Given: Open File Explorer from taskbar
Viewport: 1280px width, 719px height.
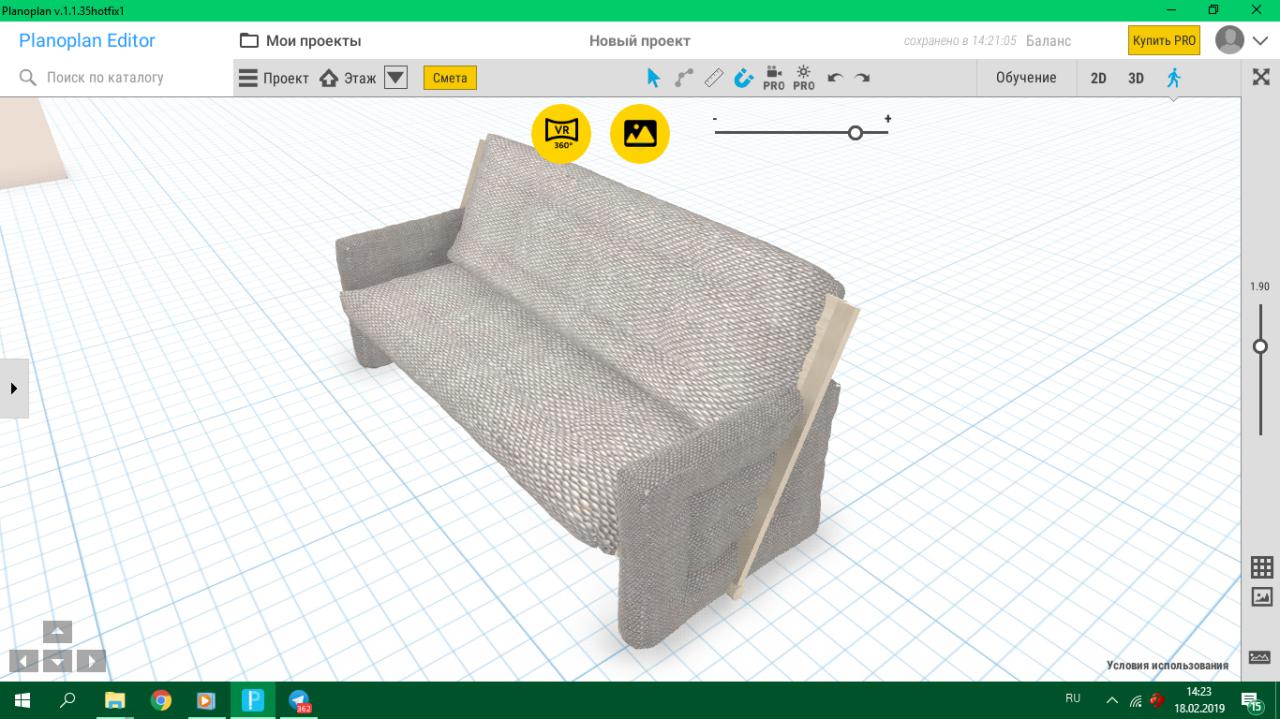Looking at the screenshot, I should click(115, 700).
